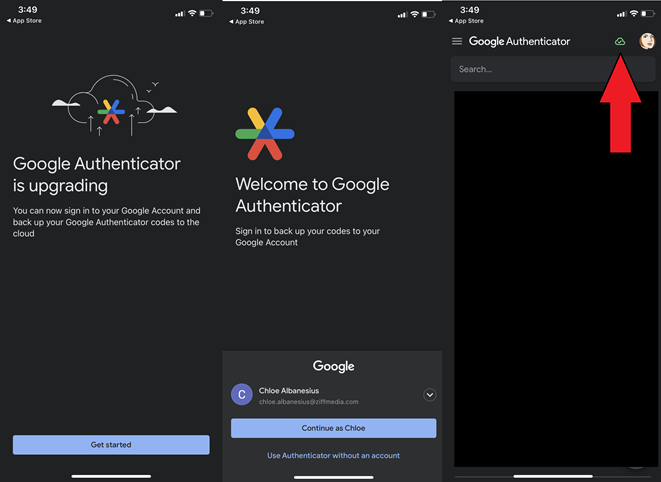Tap the battery icon in the middle screen
This screenshot has width=661, height=482.
tap(429, 14)
